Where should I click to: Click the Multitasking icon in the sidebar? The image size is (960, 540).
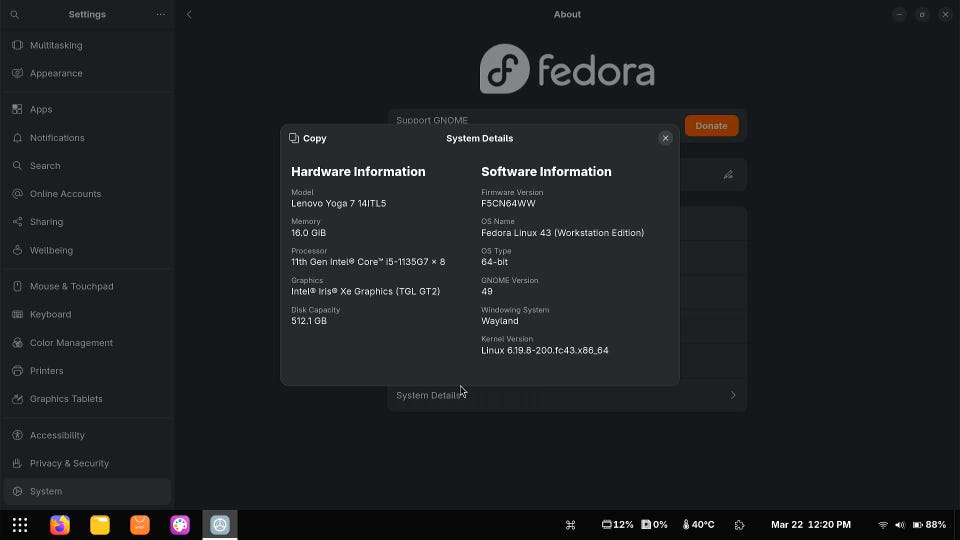pos(17,45)
